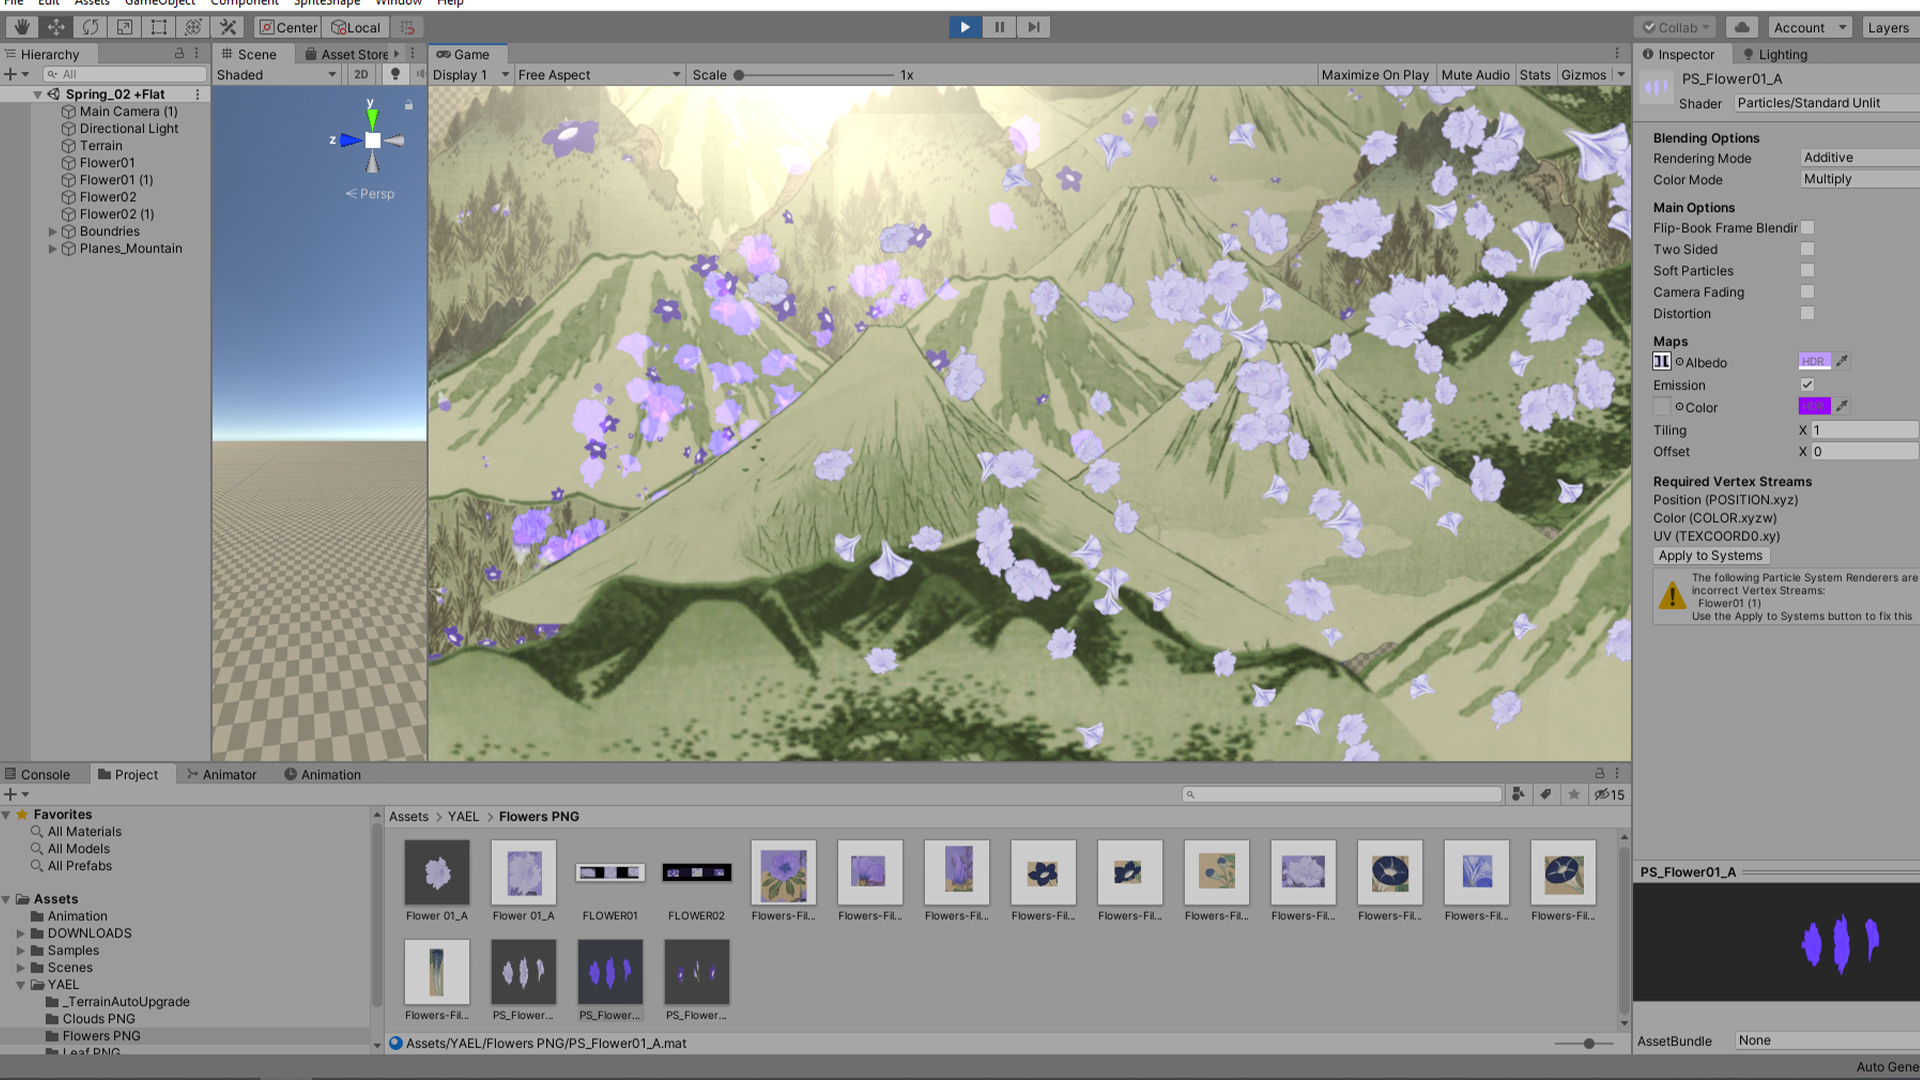Screen dimensions: 1920x1080
Task: Switch to the Lighting tab
Action: tap(1775, 54)
